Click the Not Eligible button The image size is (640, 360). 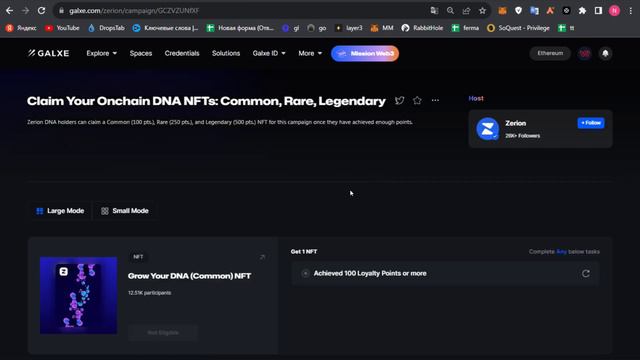click(x=163, y=333)
